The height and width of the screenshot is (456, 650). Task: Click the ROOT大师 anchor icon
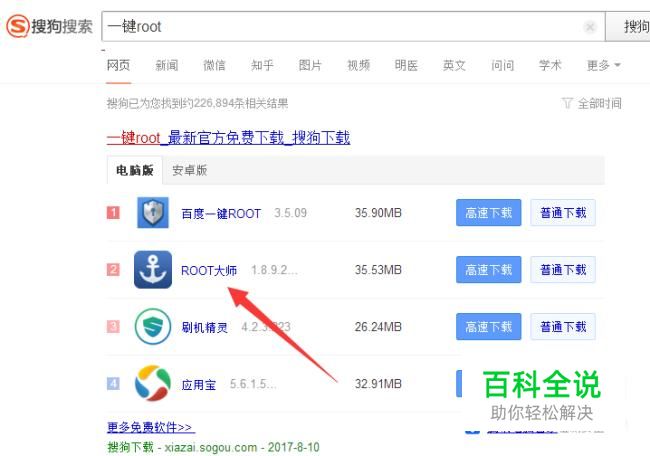(153, 269)
